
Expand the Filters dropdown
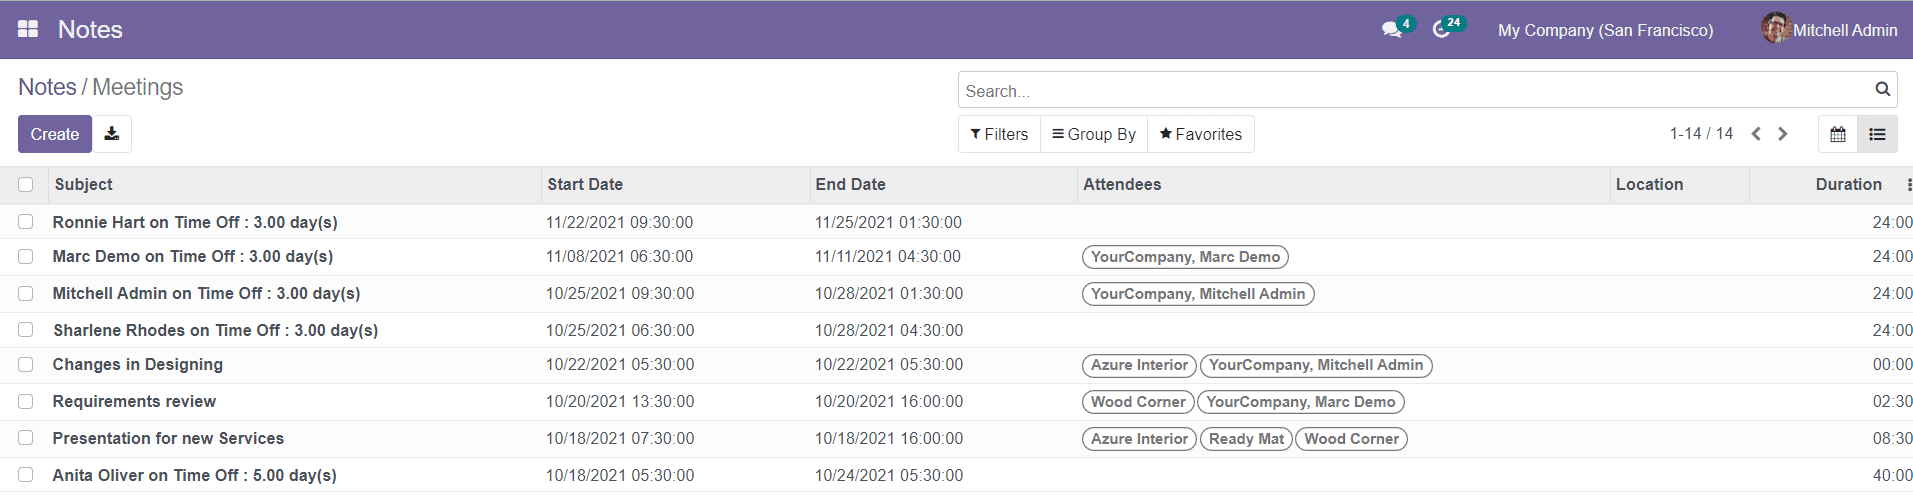click(999, 134)
